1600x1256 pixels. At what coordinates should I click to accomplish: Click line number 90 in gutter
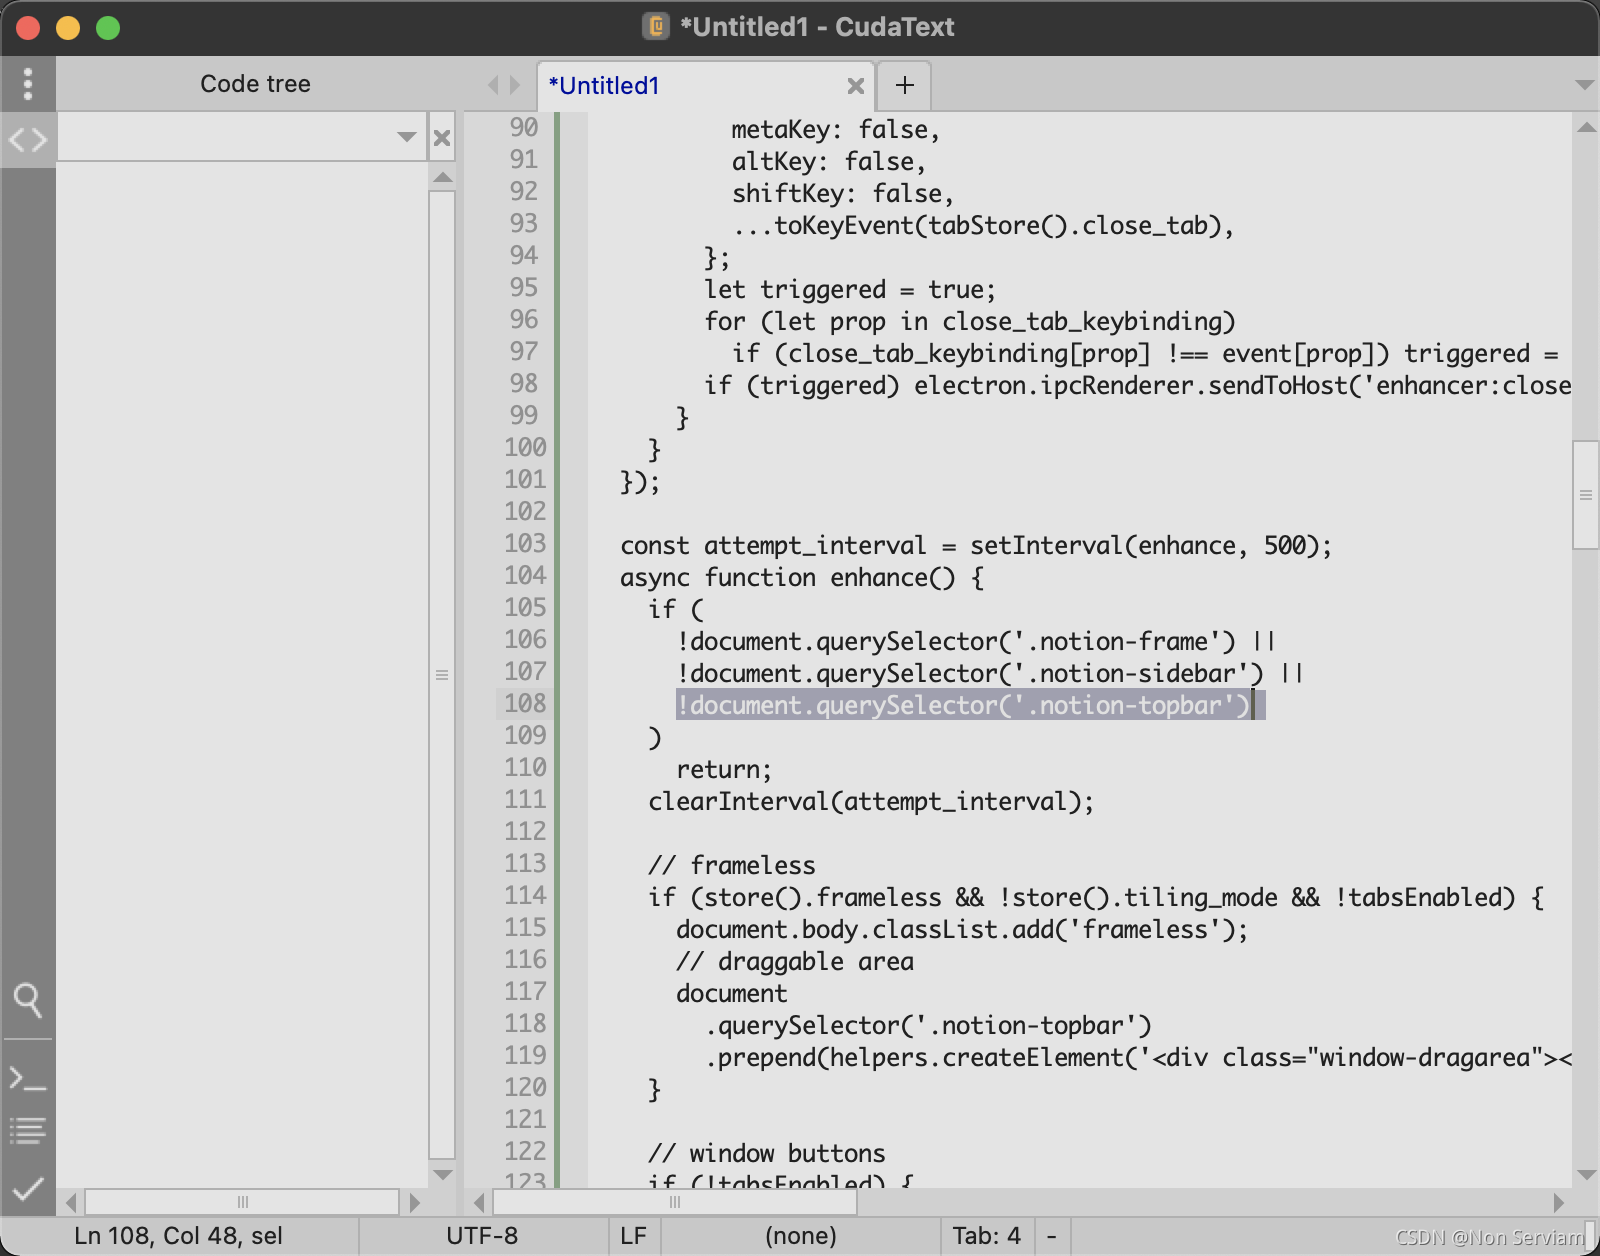(524, 128)
